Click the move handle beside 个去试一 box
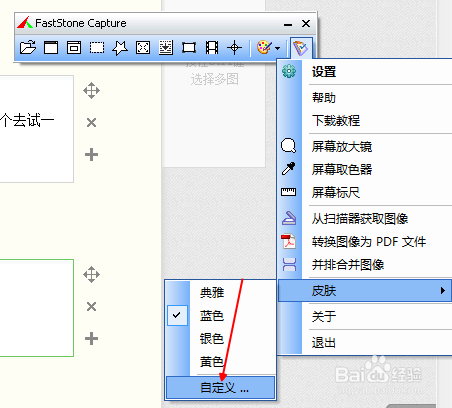The width and height of the screenshot is (452, 408). point(91,91)
